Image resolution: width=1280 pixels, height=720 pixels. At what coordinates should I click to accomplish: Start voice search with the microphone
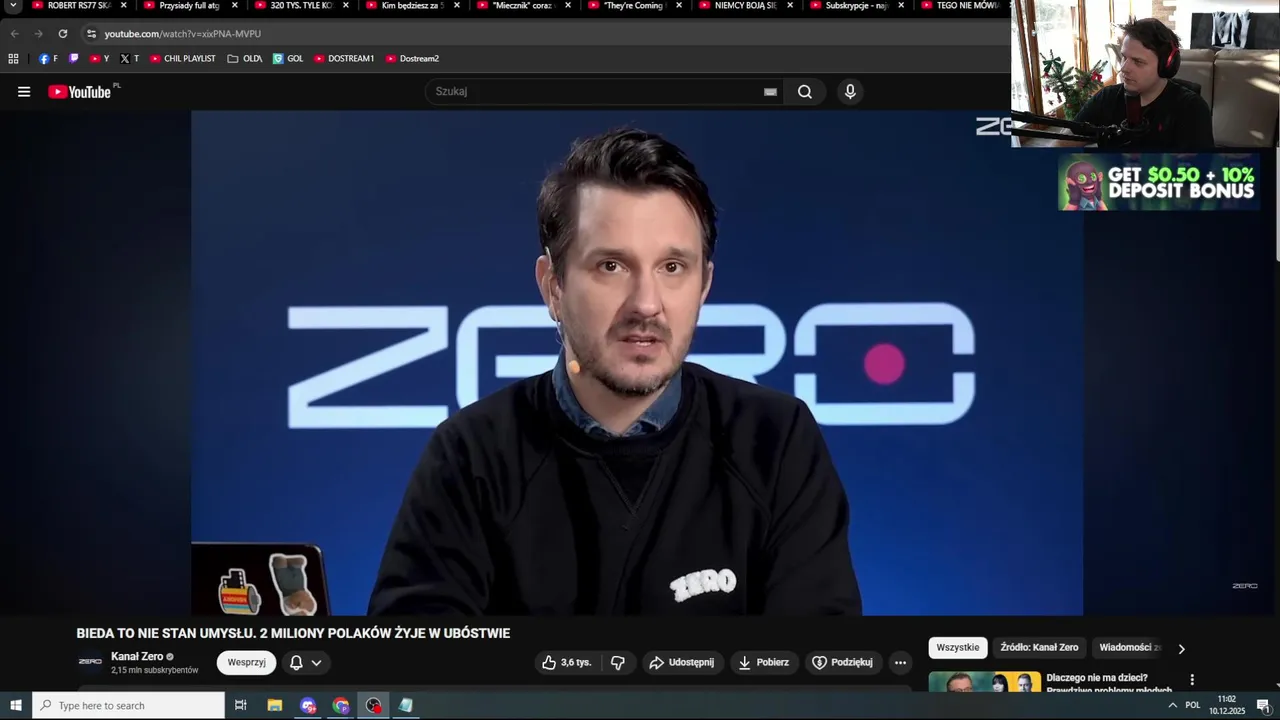click(x=850, y=92)
